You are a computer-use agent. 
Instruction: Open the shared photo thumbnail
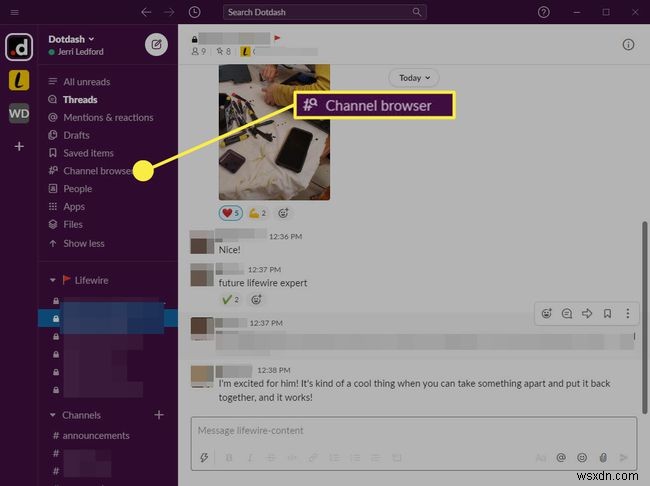(274, 132)
